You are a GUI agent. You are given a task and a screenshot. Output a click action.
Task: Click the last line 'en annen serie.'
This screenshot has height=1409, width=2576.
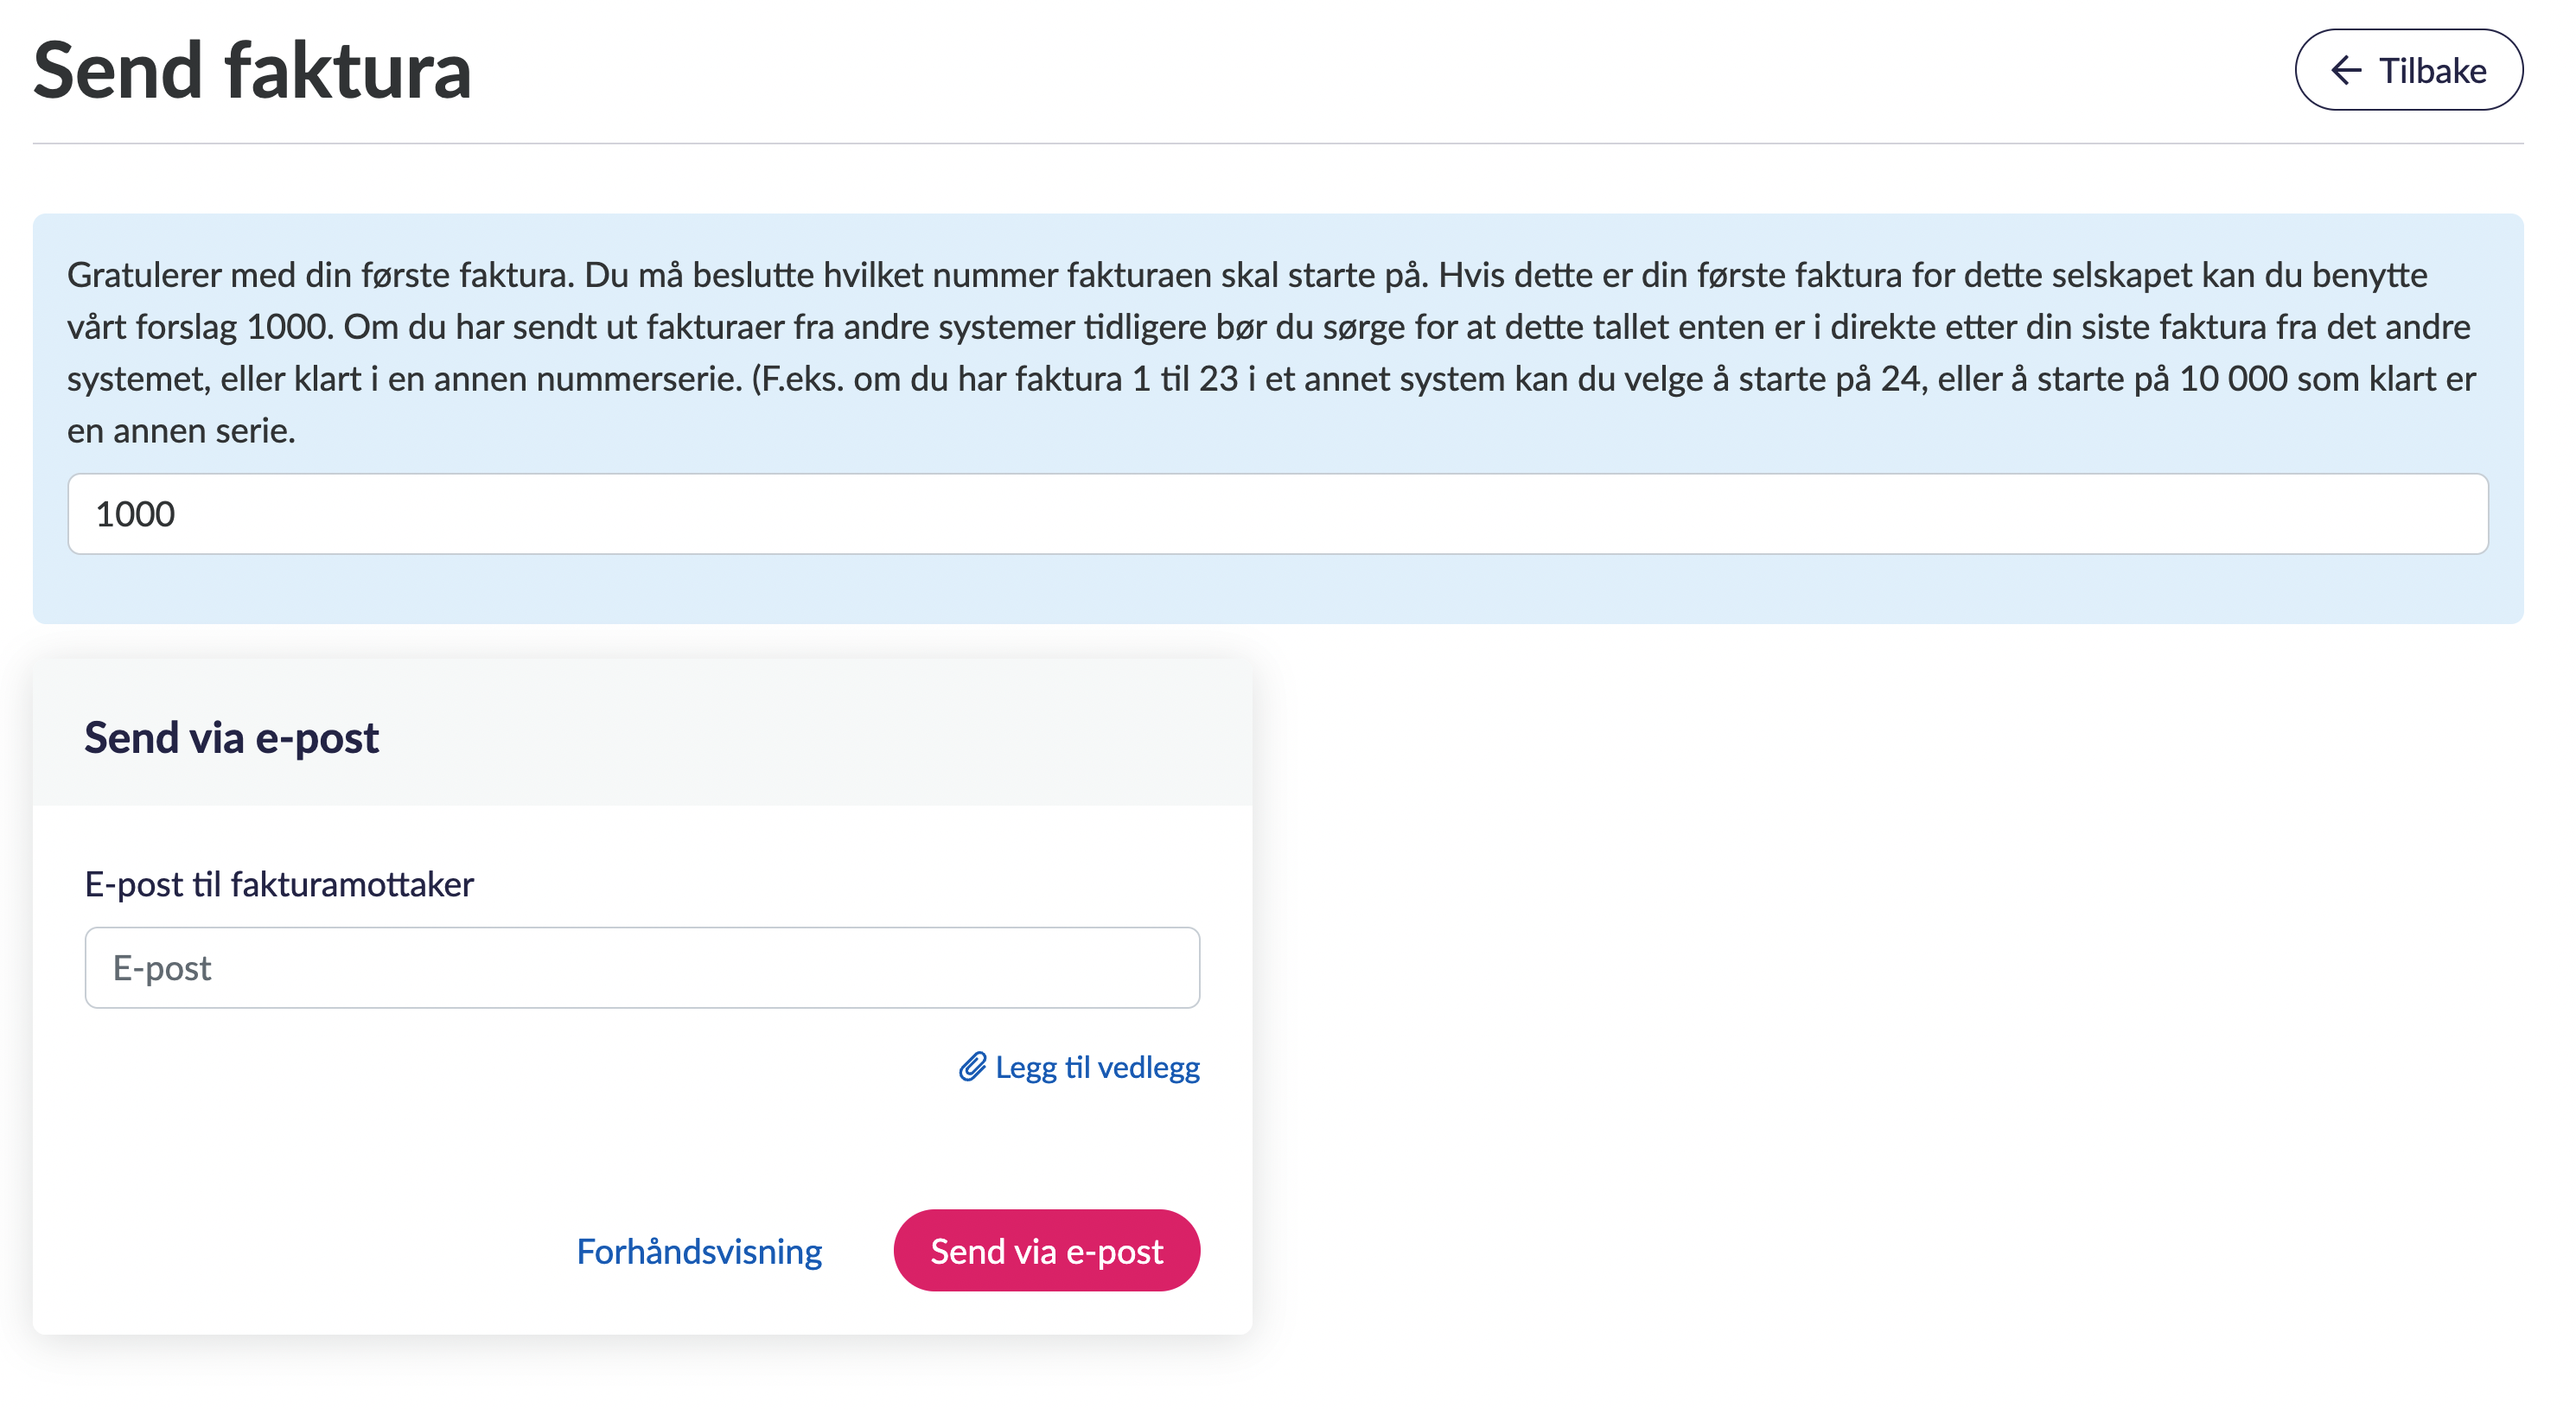point(181,430)
